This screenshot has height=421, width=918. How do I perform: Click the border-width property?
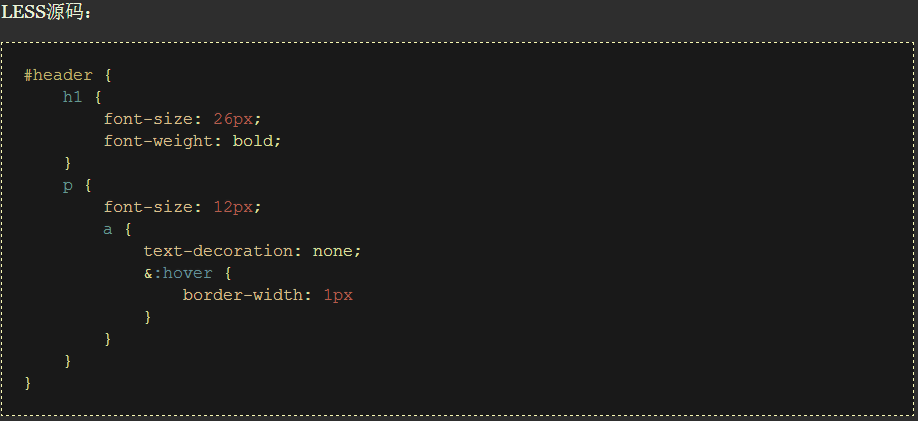click(248, 295)
